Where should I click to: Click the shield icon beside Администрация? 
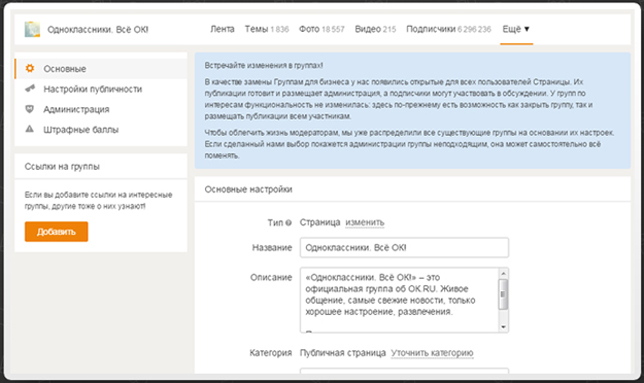point(30,109)
